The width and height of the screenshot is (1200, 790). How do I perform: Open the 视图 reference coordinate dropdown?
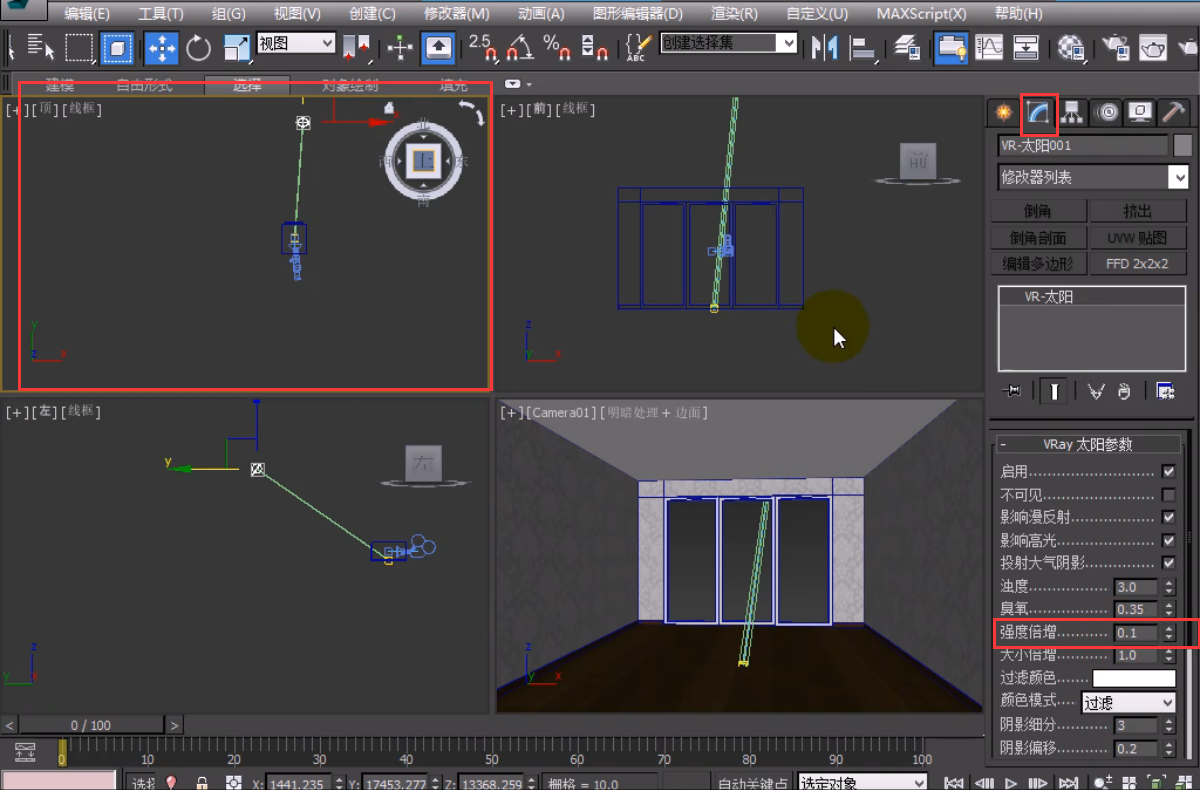296,43
